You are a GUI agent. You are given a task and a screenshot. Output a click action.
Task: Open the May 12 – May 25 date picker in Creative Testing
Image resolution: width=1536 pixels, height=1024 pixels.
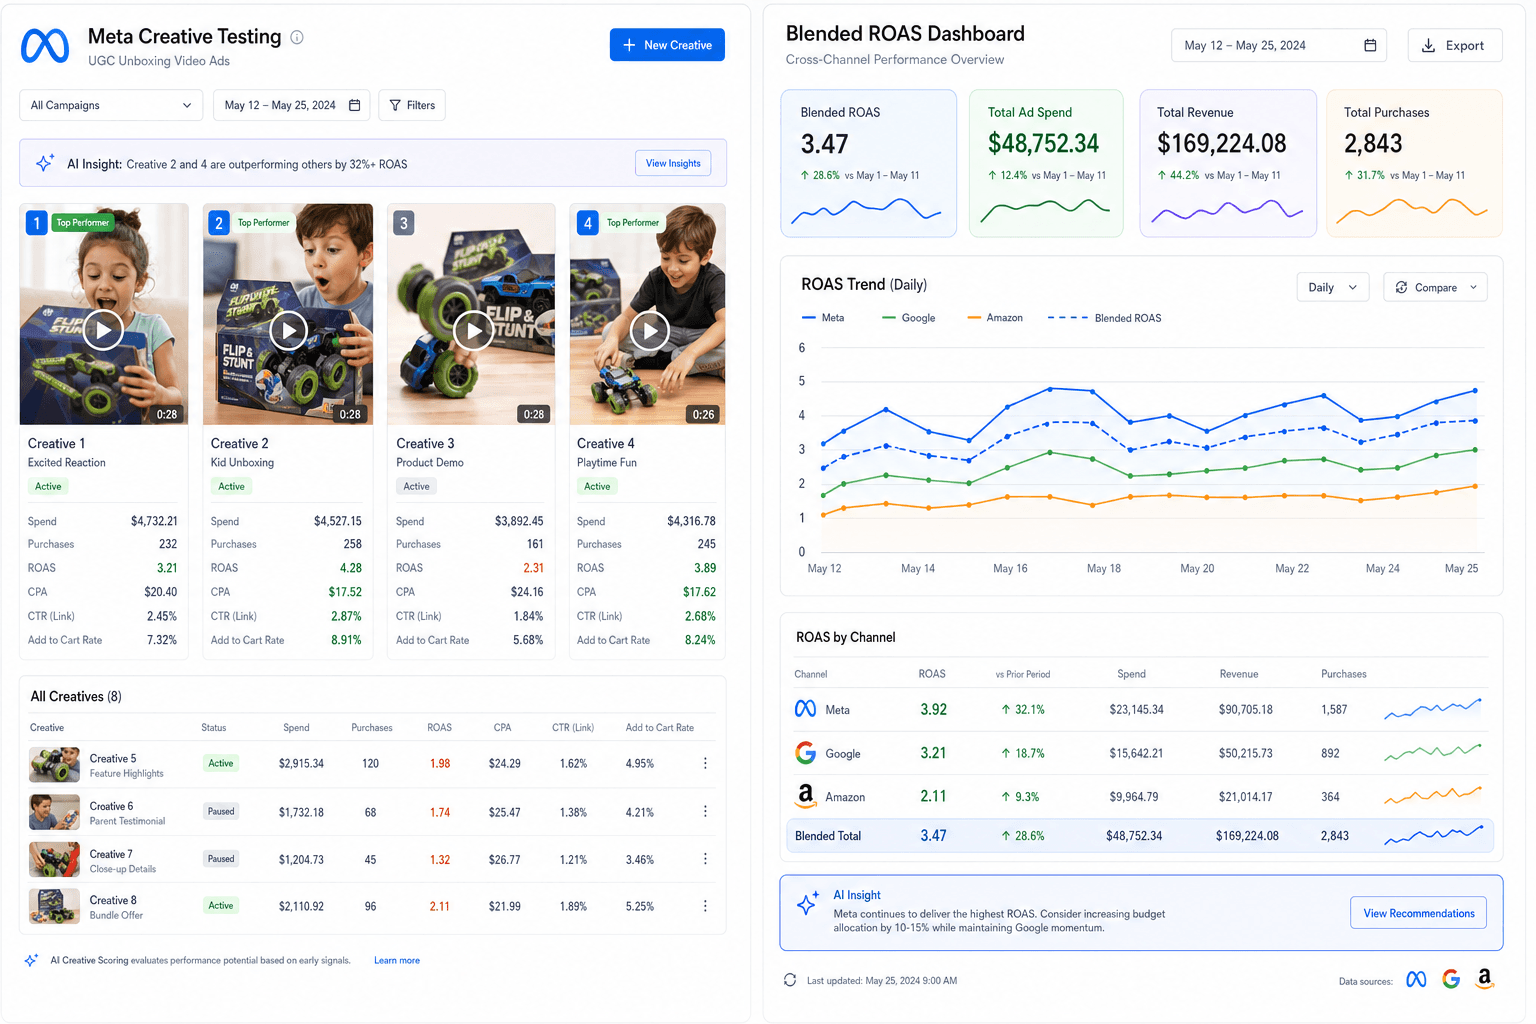[x=291, y=105]
